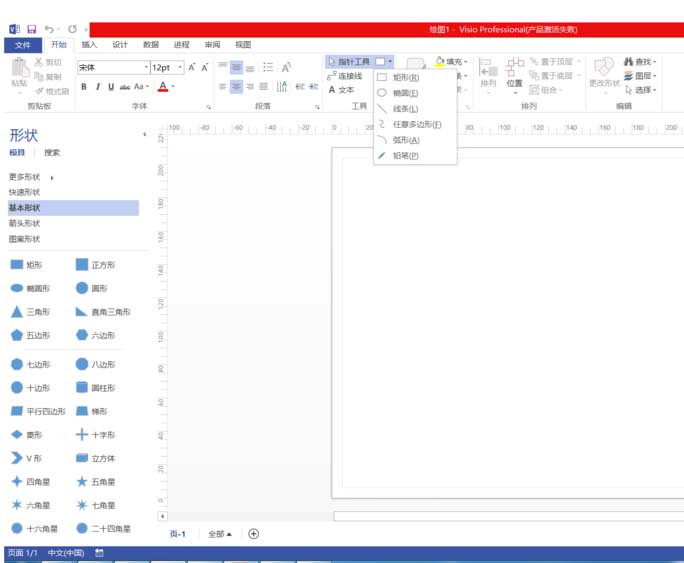The width and height of the screenshot is (684, 563).
Task: Toggle bold formatting
Action: (84, 87)
